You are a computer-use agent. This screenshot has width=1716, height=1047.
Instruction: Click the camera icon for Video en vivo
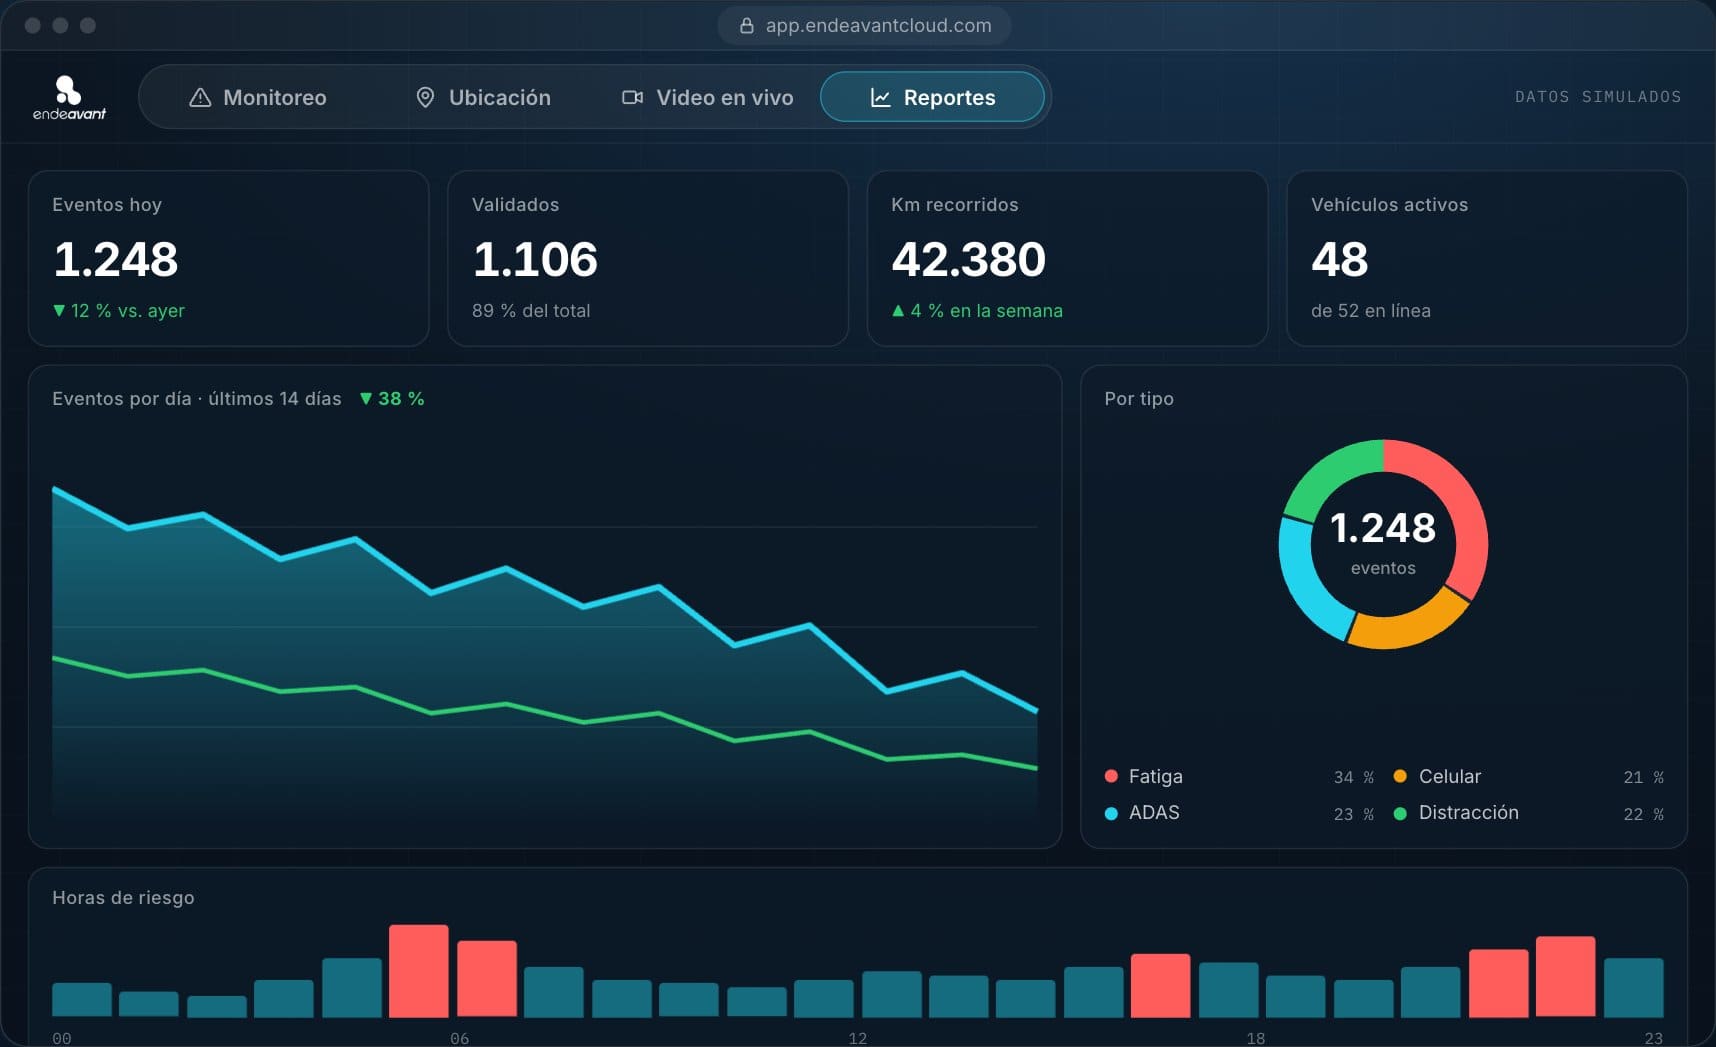click(632, 97)
